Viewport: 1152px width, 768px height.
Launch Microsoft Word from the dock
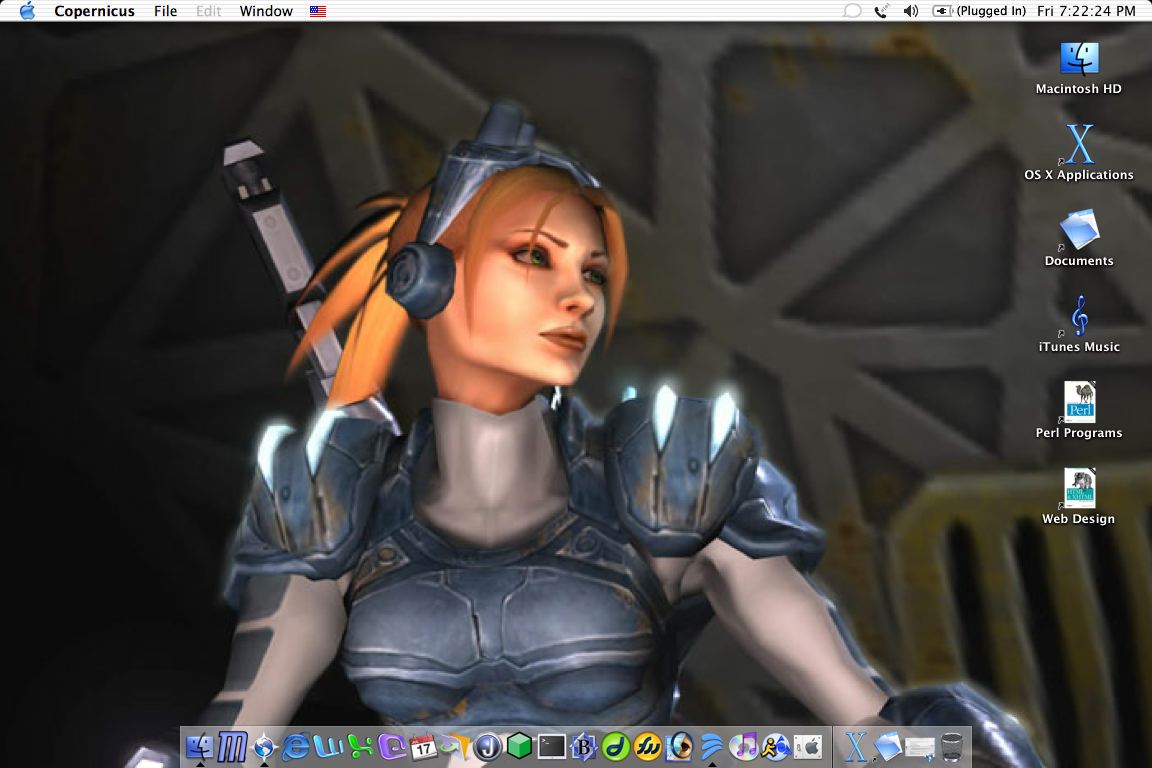click(x=328, y=747)
